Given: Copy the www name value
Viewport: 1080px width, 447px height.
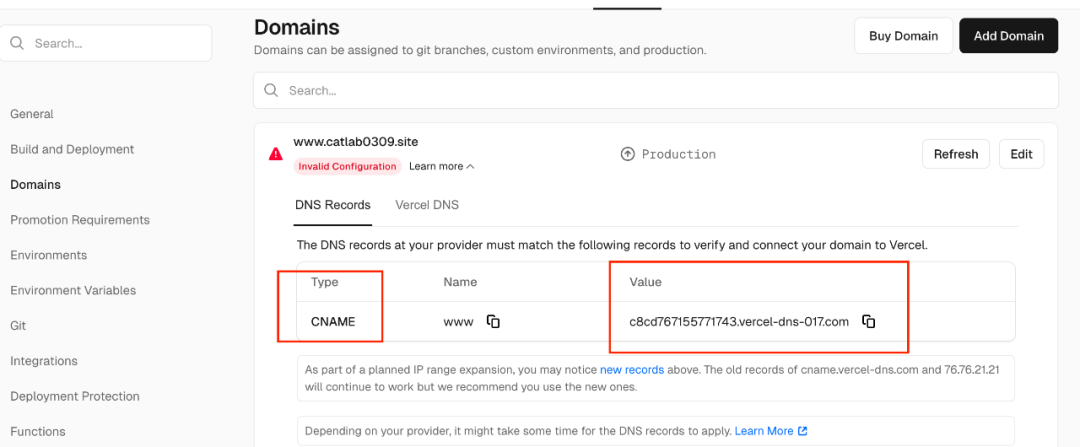Looking at the screenshot, I should (493, 321).
